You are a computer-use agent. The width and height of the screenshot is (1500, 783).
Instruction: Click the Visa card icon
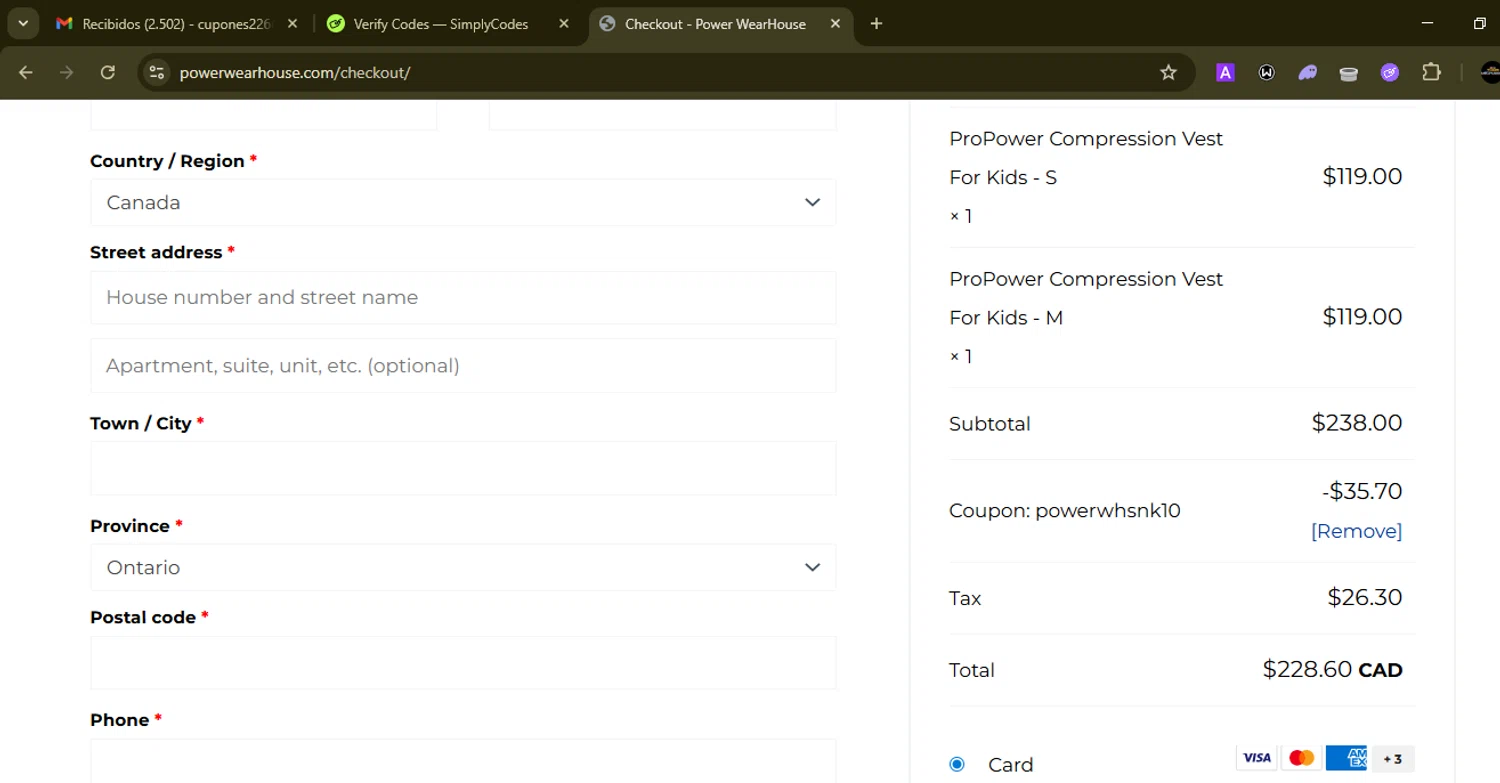click(1257, 758)
